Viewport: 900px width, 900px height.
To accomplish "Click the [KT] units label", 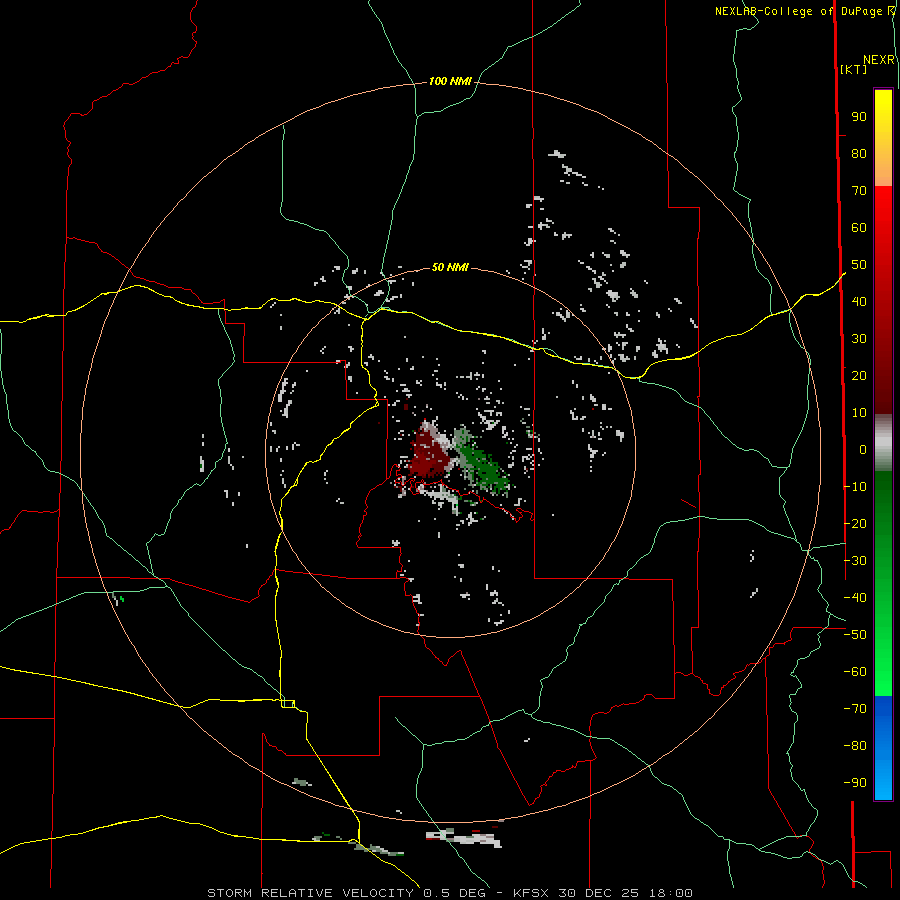I will point(854,69).
